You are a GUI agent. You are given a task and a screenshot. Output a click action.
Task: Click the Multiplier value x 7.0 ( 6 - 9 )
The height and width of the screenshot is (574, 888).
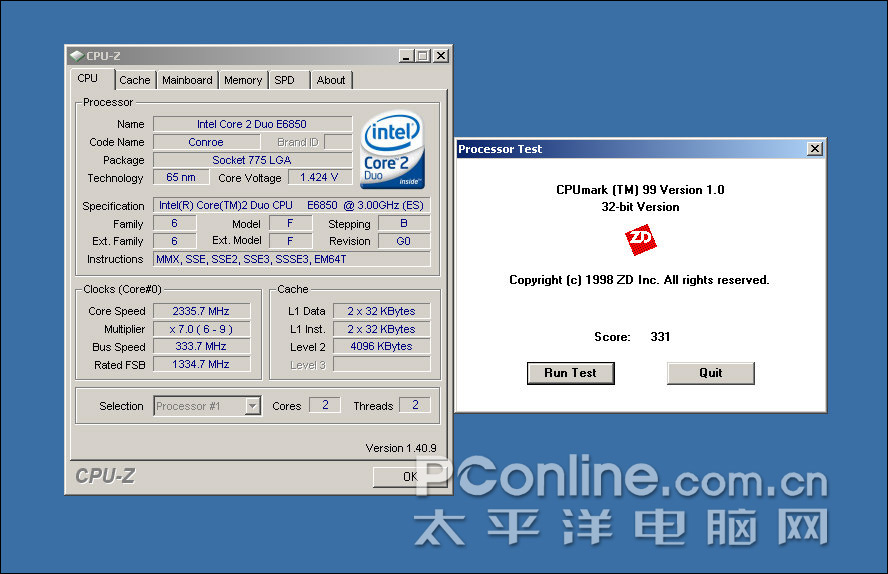click(x=202, y=329)
